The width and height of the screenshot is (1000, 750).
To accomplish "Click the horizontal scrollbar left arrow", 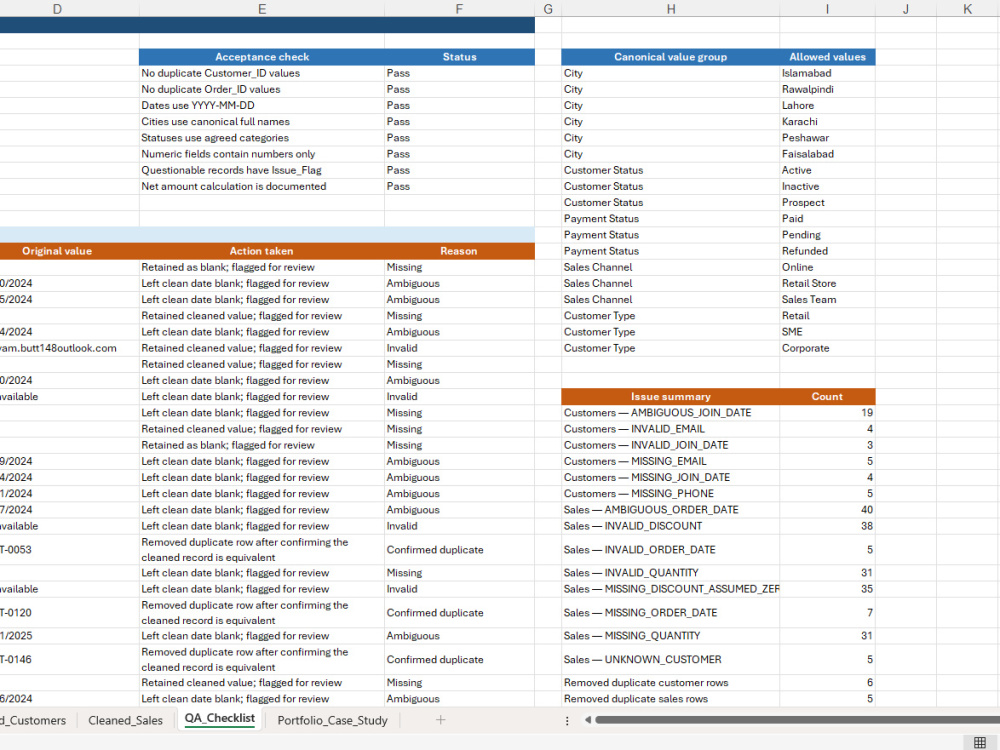I will click(587, 720).
